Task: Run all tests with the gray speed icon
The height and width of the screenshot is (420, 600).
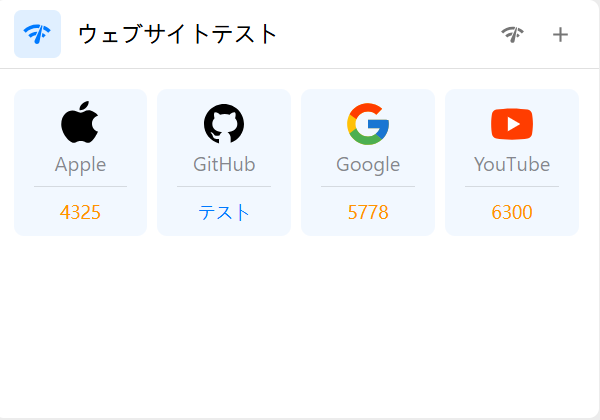Action: point(512,34)
